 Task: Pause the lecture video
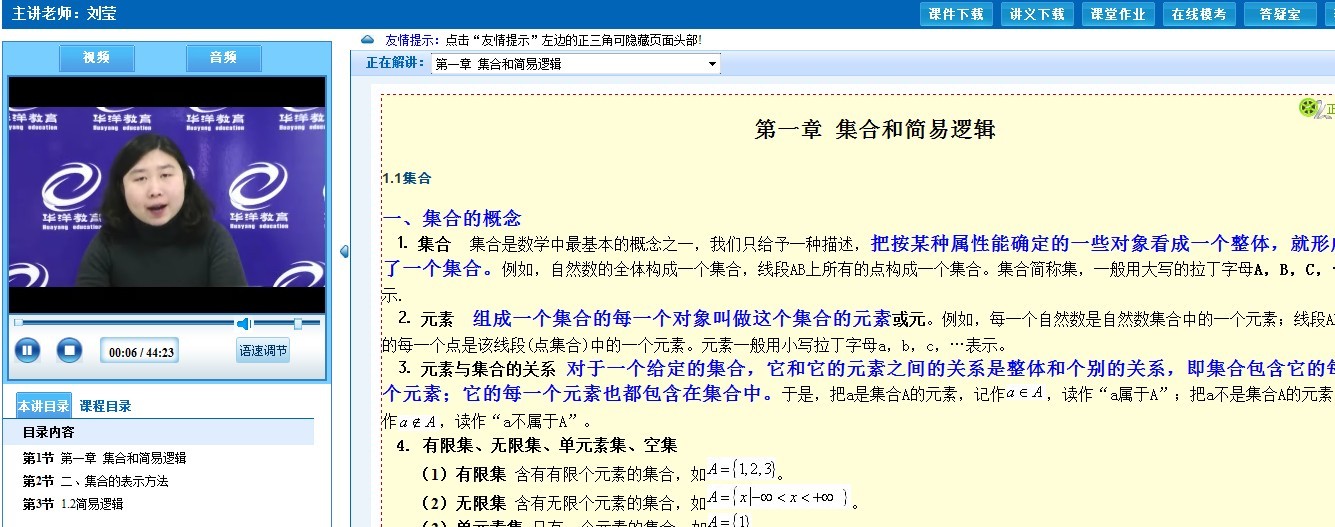[28, 351]
